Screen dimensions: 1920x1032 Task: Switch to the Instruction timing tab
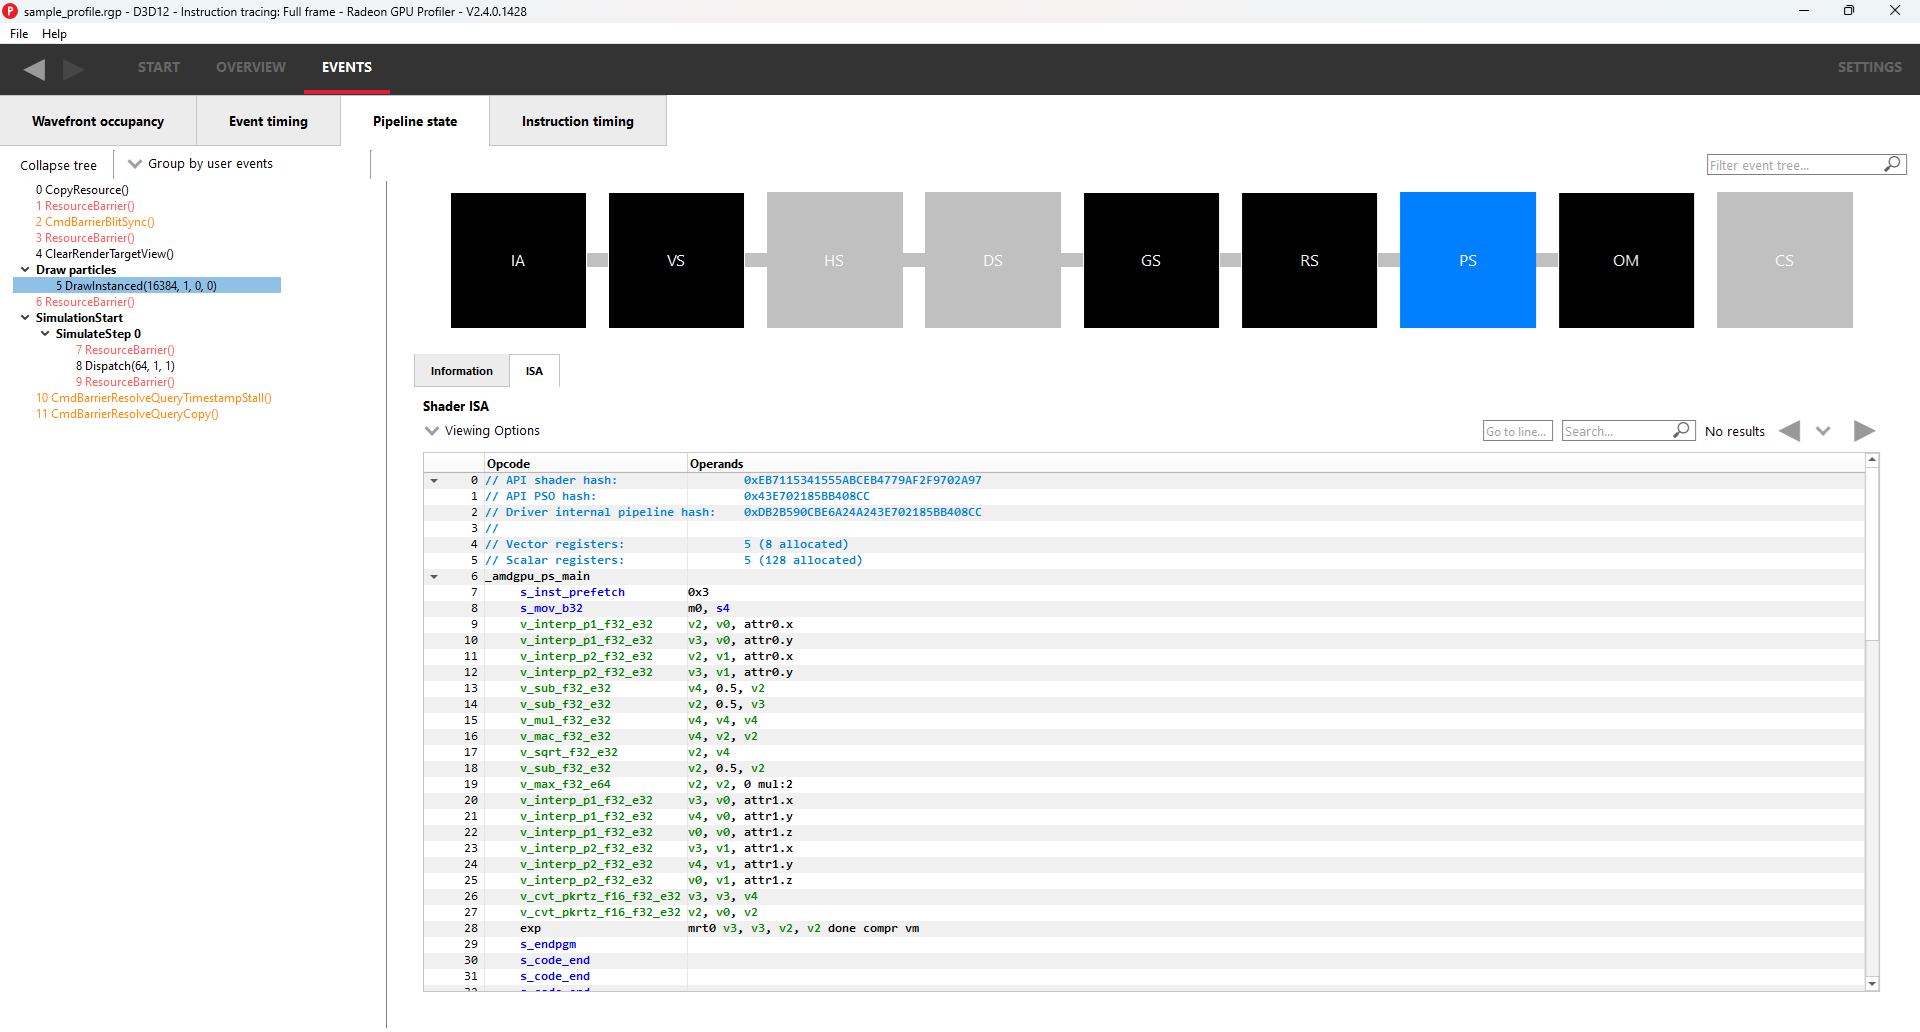(x=577, y=121)
